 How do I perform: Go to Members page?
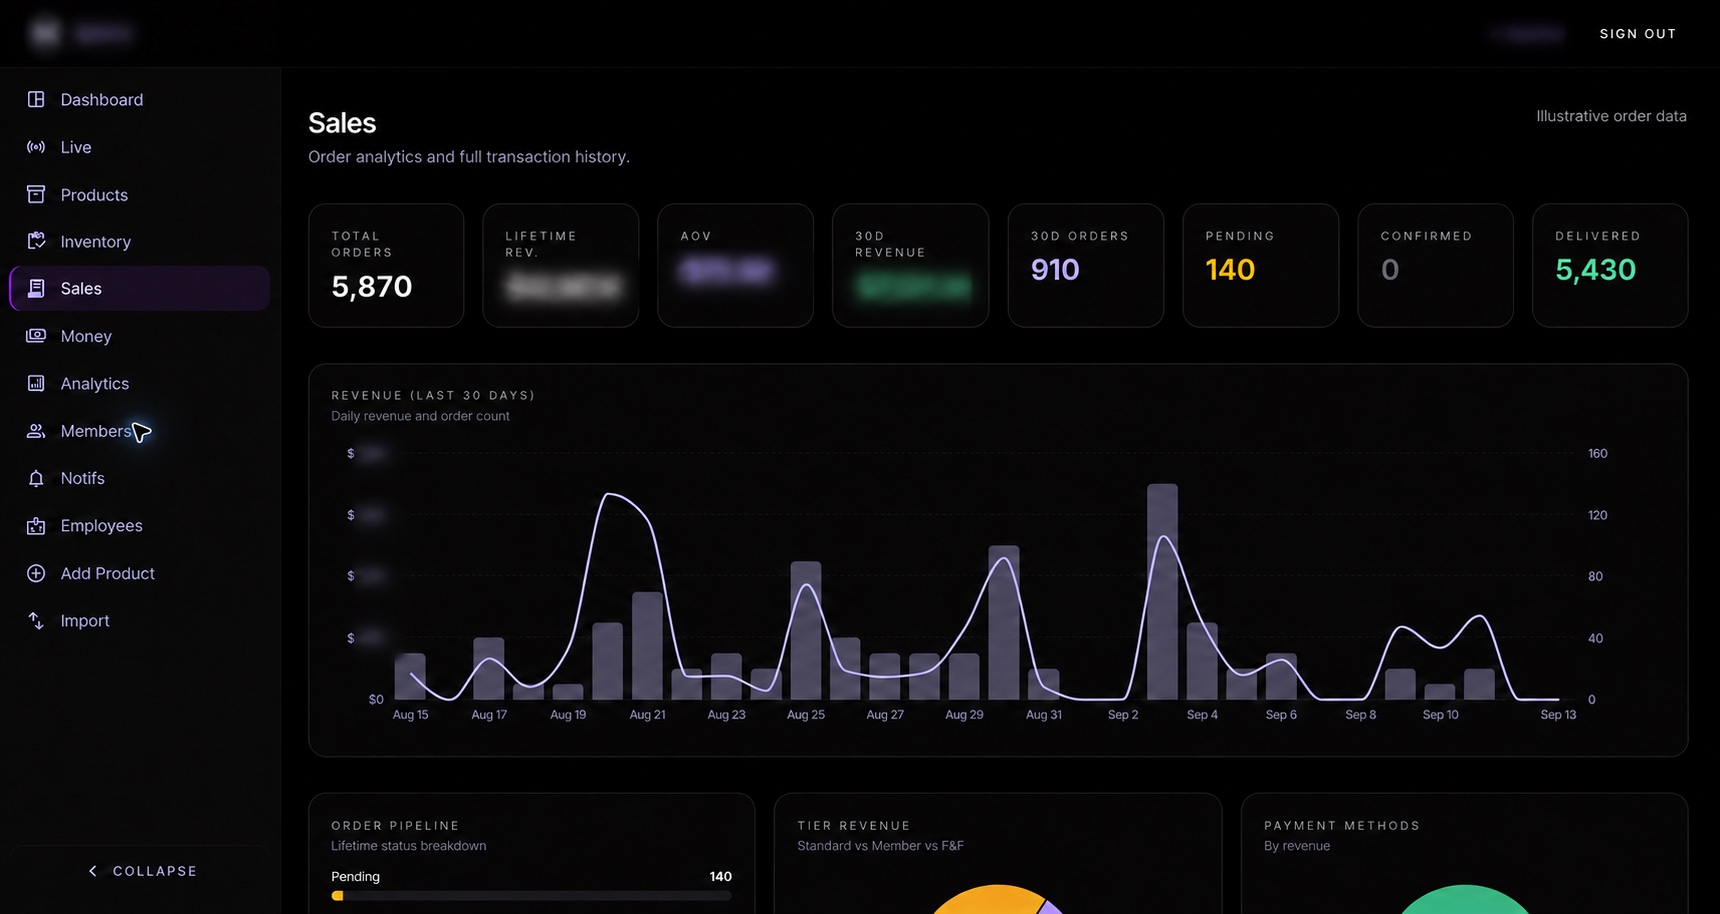click(140, 431)
